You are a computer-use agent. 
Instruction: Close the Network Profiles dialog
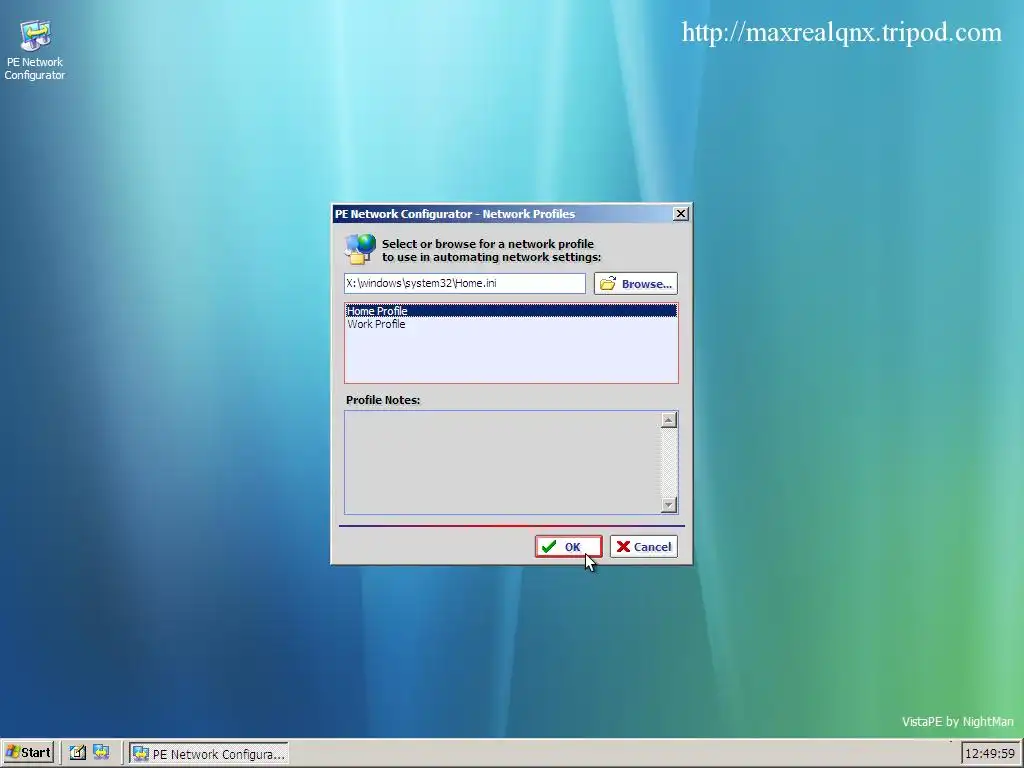pyautogui.click(x=680, y=214)
